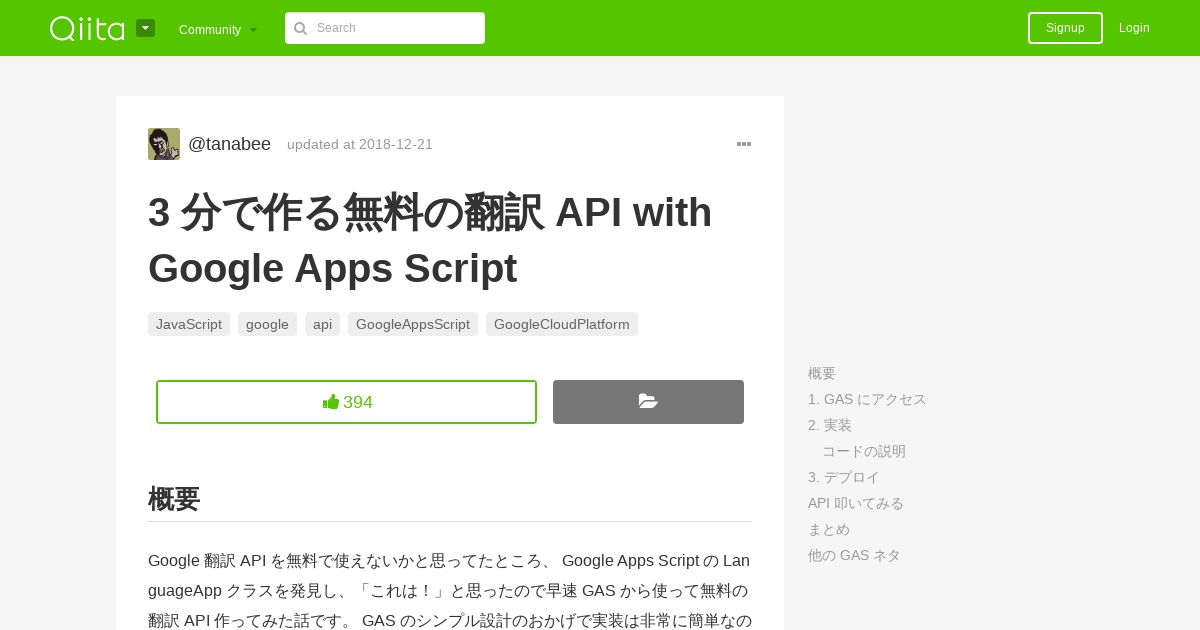Jump to まとめ section
Viewport: 1200px width, 630px height.
829,529
